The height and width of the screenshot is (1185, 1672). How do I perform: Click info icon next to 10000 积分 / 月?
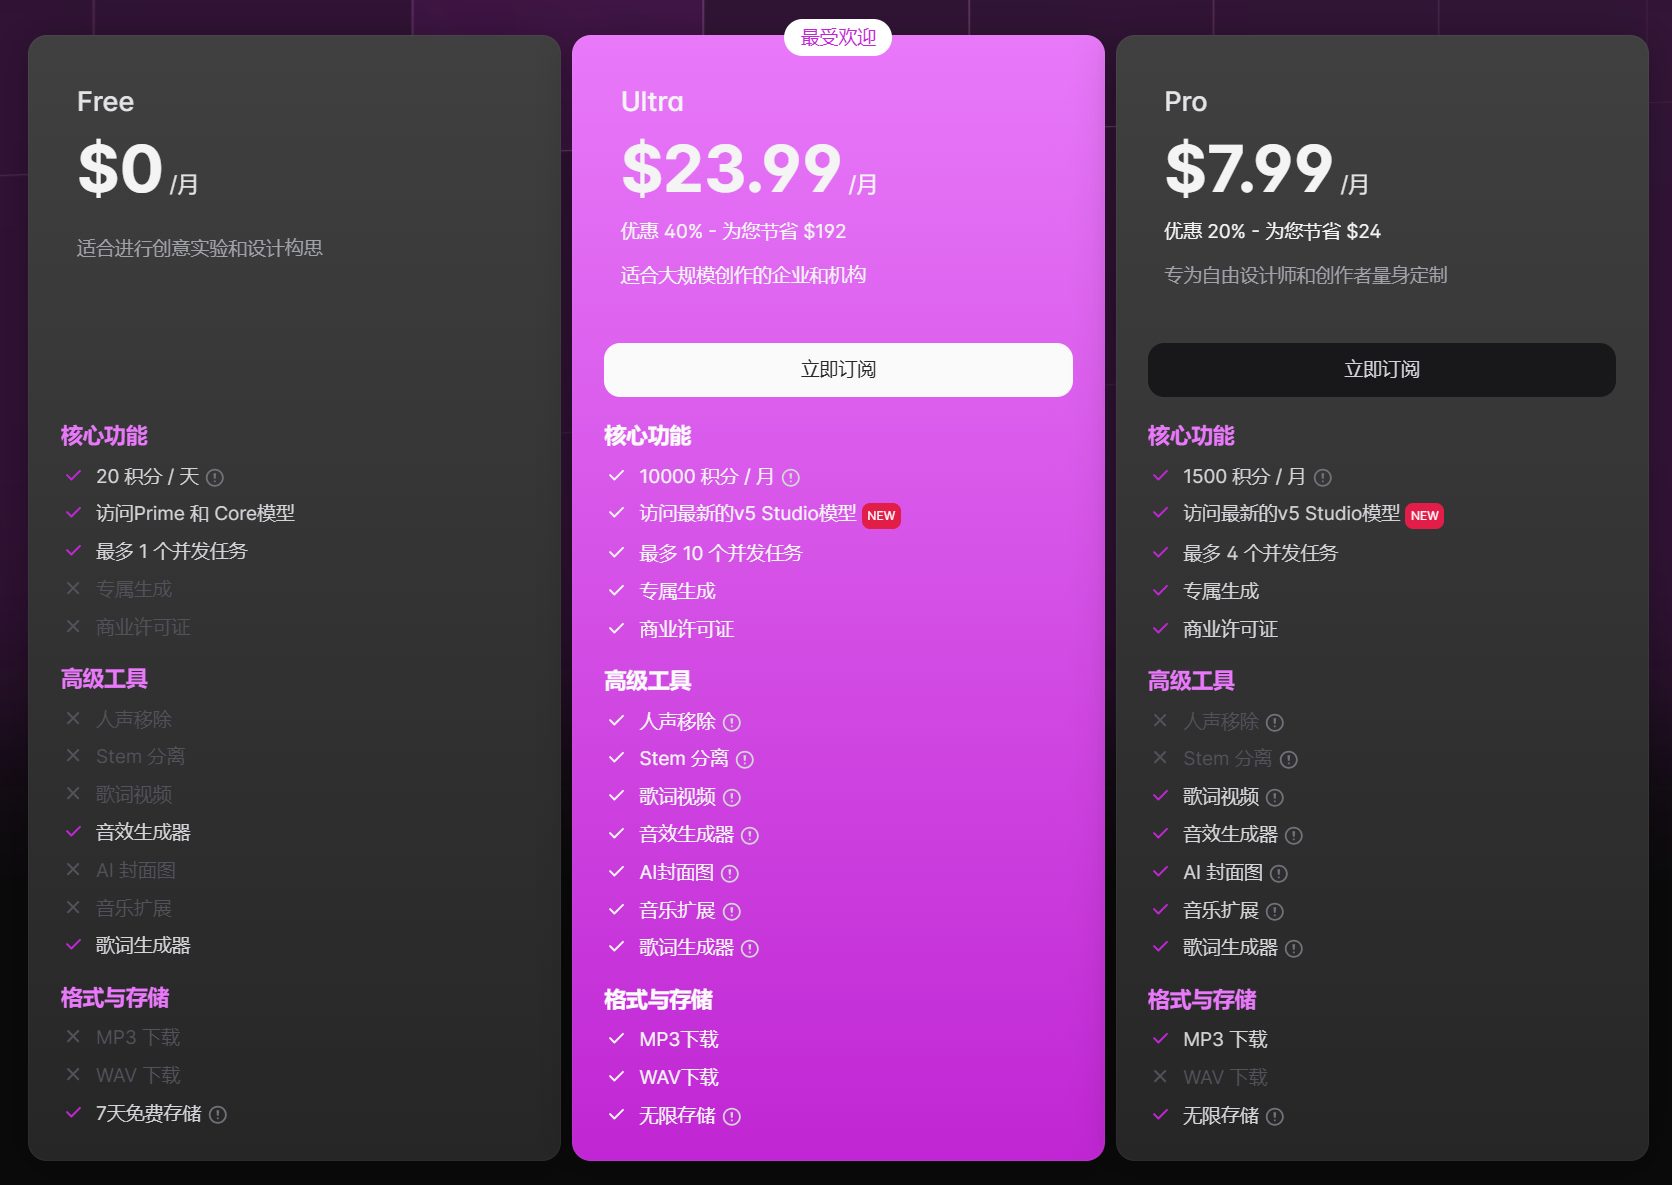point(791,478)
